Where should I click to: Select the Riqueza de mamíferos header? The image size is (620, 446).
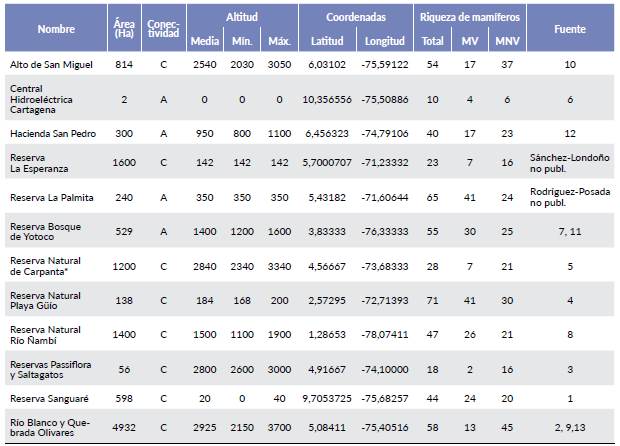pyautogui.click(x=468, y=18)
